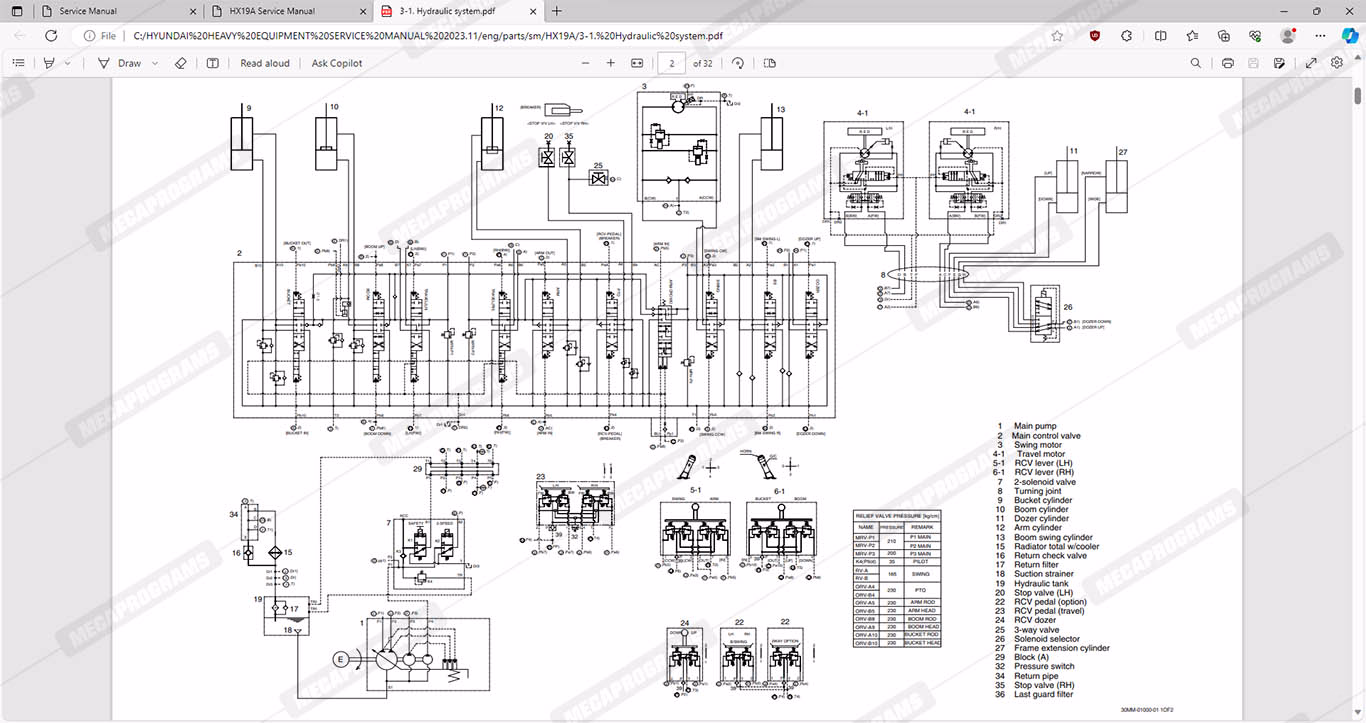Toggle the page view layout
Image resolution: width=1366 pixels, height=723 pixels.
(x=770, y=63)
